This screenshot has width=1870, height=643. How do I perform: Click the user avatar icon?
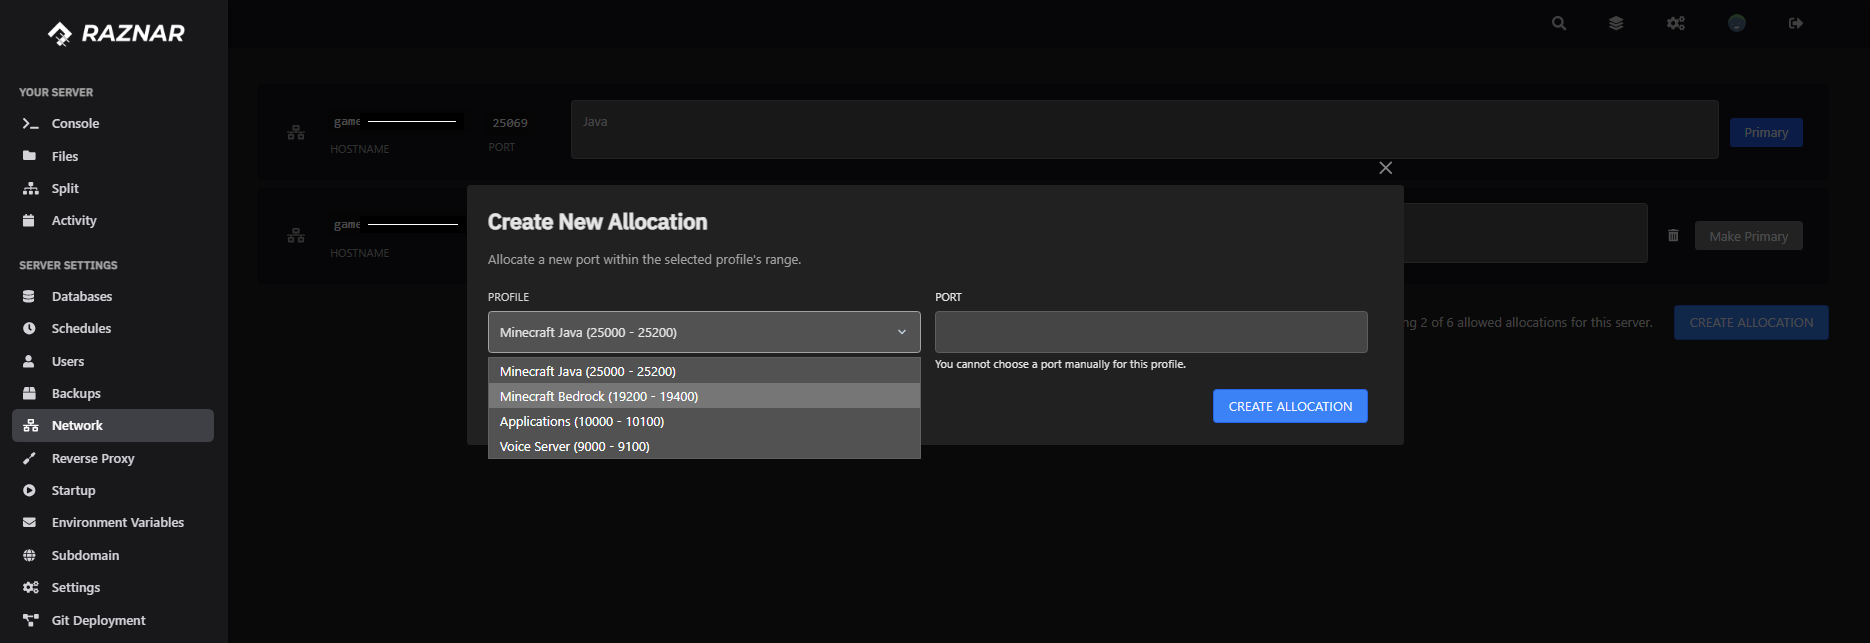point(1736,23)
